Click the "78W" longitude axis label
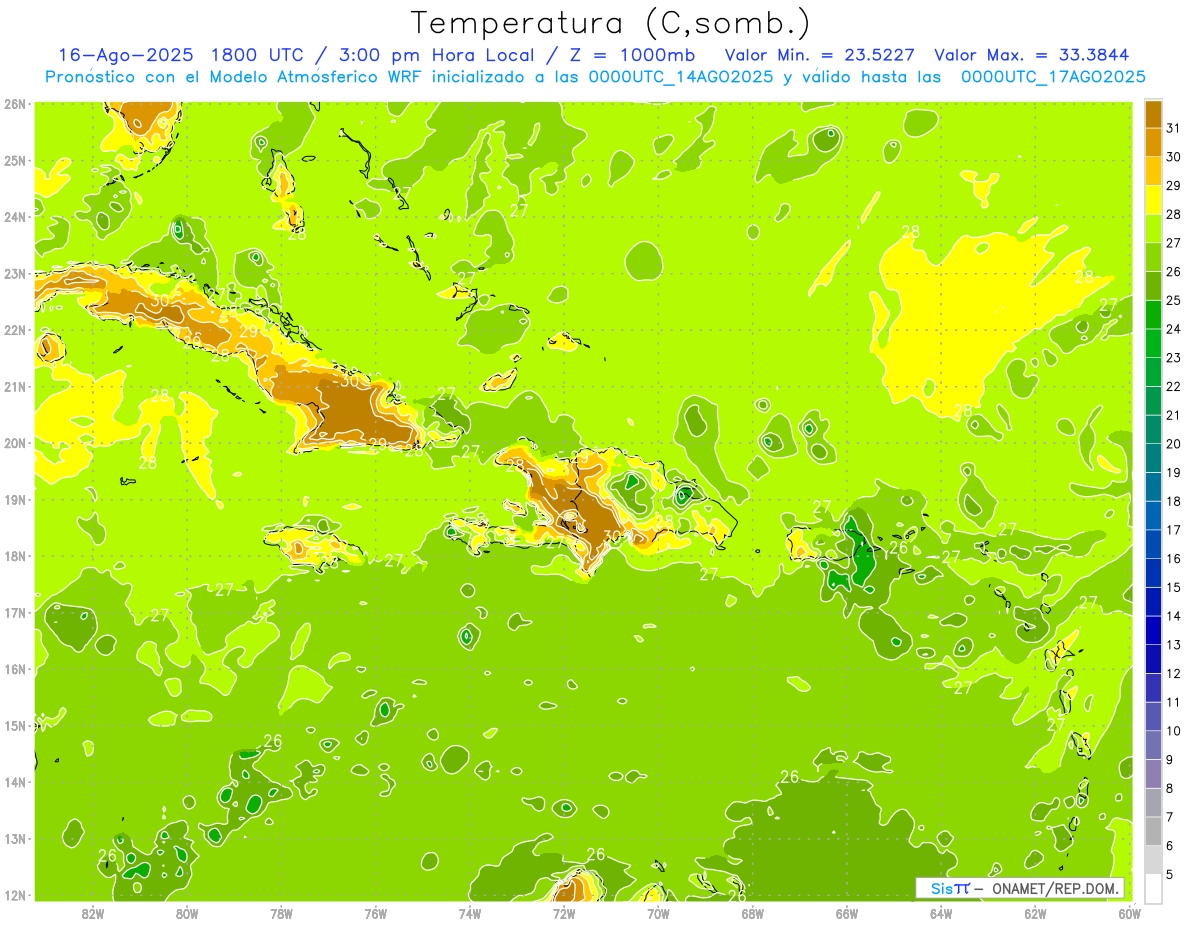The image size is (1200, 927). click(281, 912)
